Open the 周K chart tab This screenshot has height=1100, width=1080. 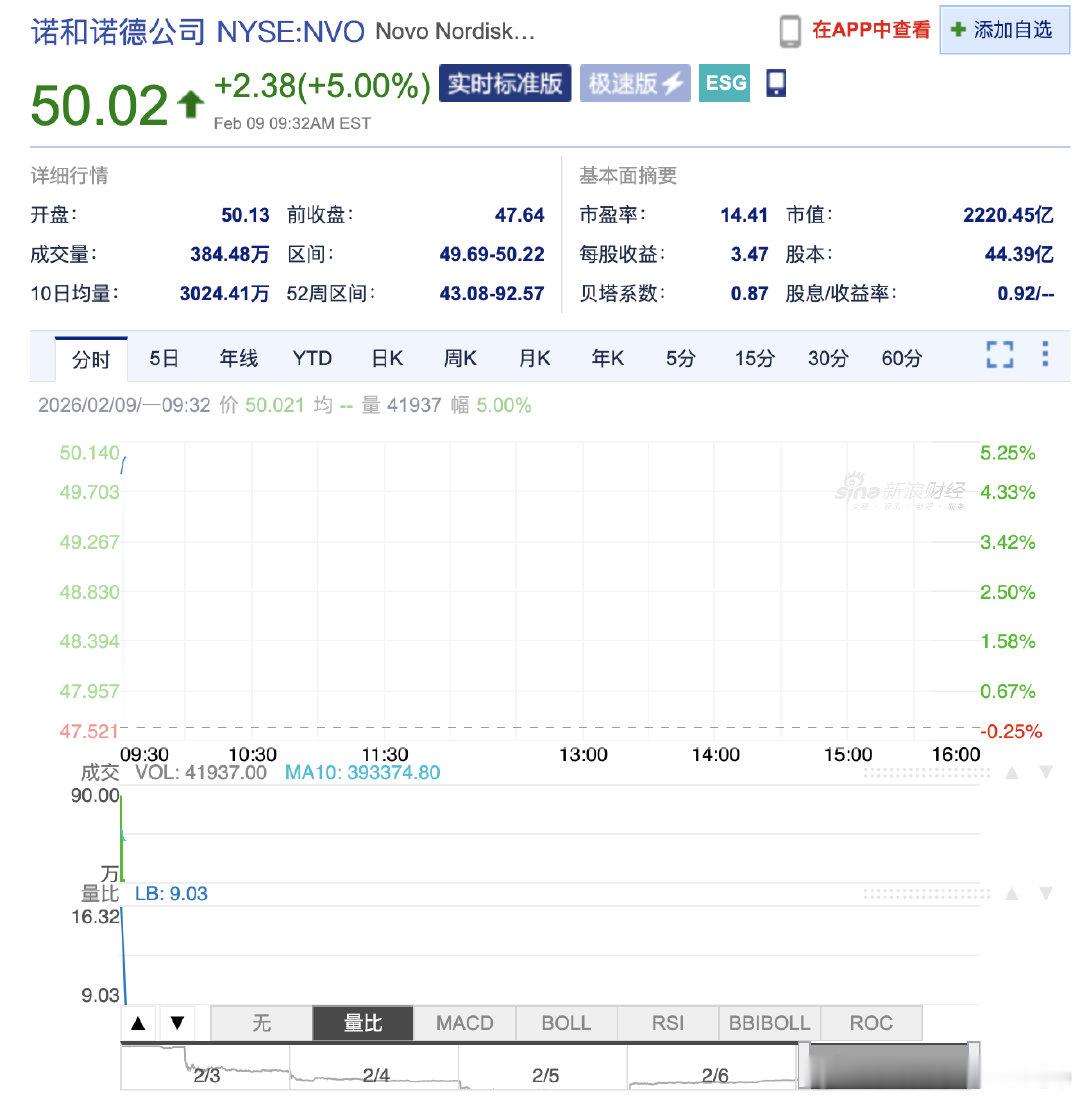(460, 358)
